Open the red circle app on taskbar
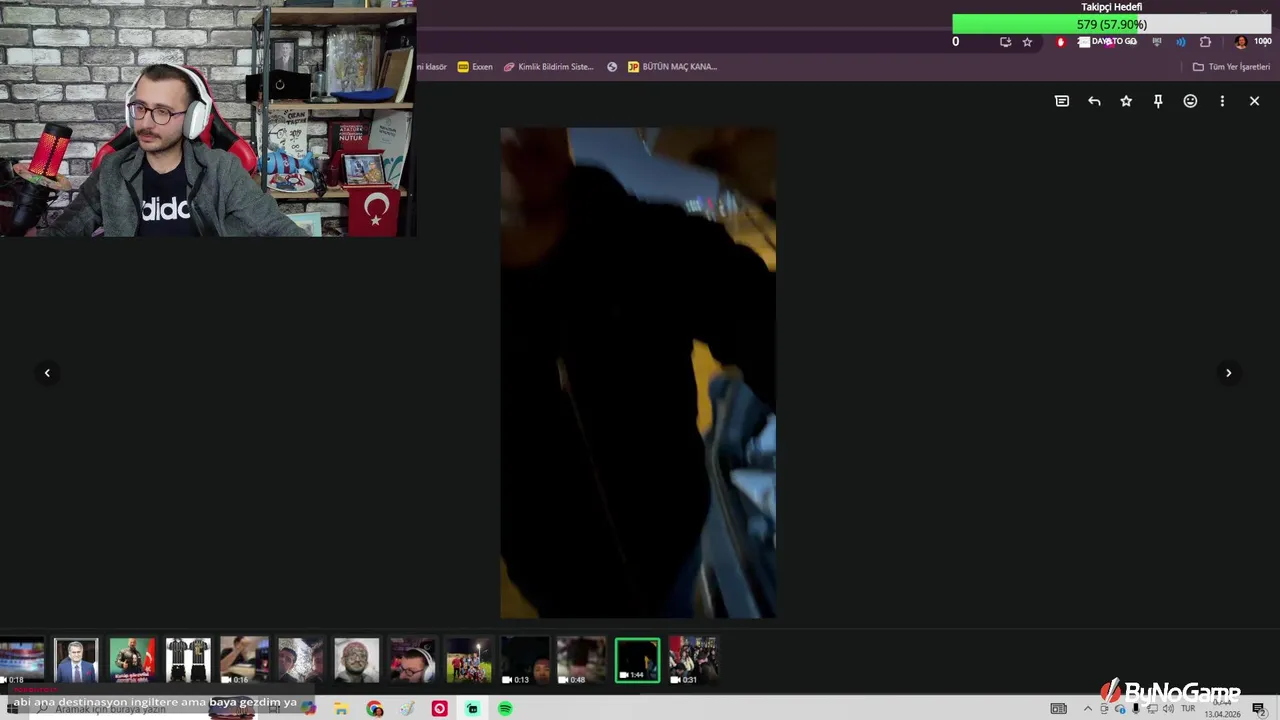The image size is (1280, 720). (x=439, y=709)
